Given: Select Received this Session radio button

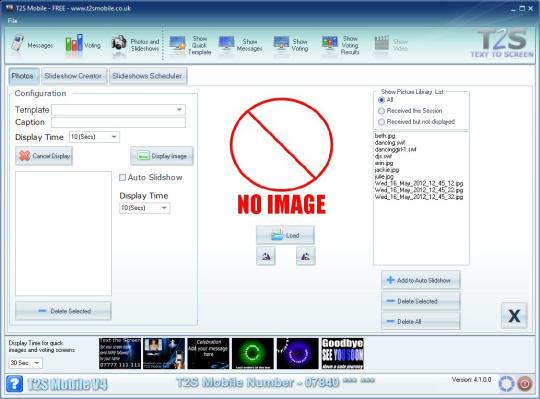Looking at the screenshot, I should [x=381, y=111].
